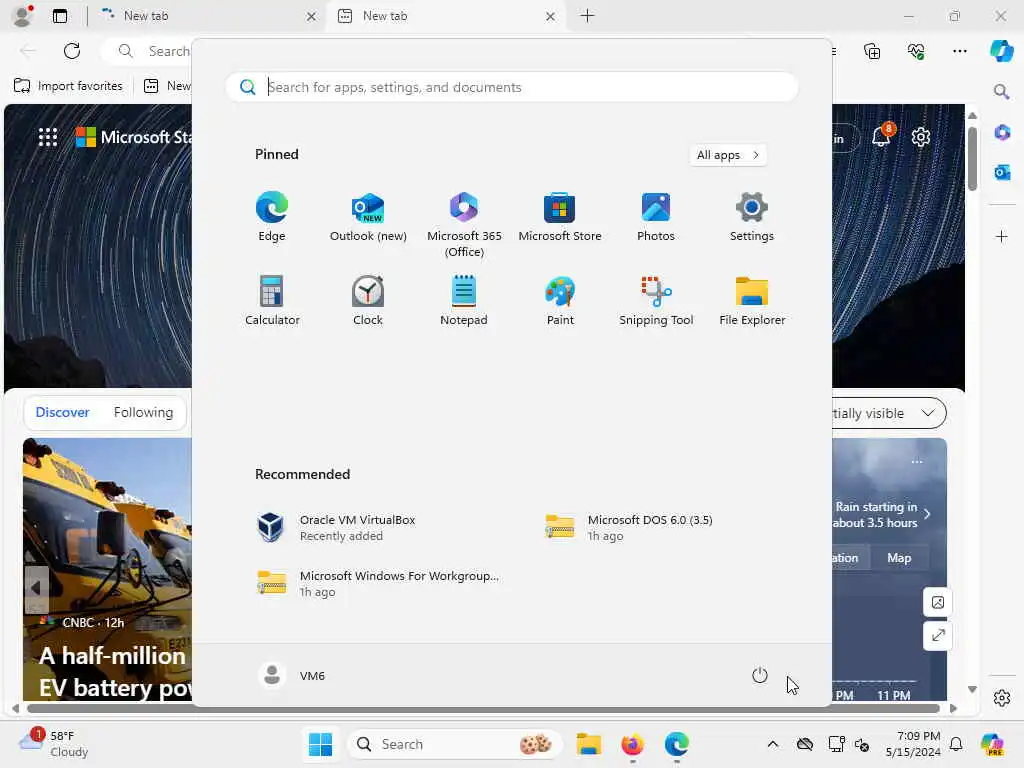Image resolution: width=1024 pixels, height=768 pixels.
Task: Click the news carousel previous arrow
Action: coord(37,589)
